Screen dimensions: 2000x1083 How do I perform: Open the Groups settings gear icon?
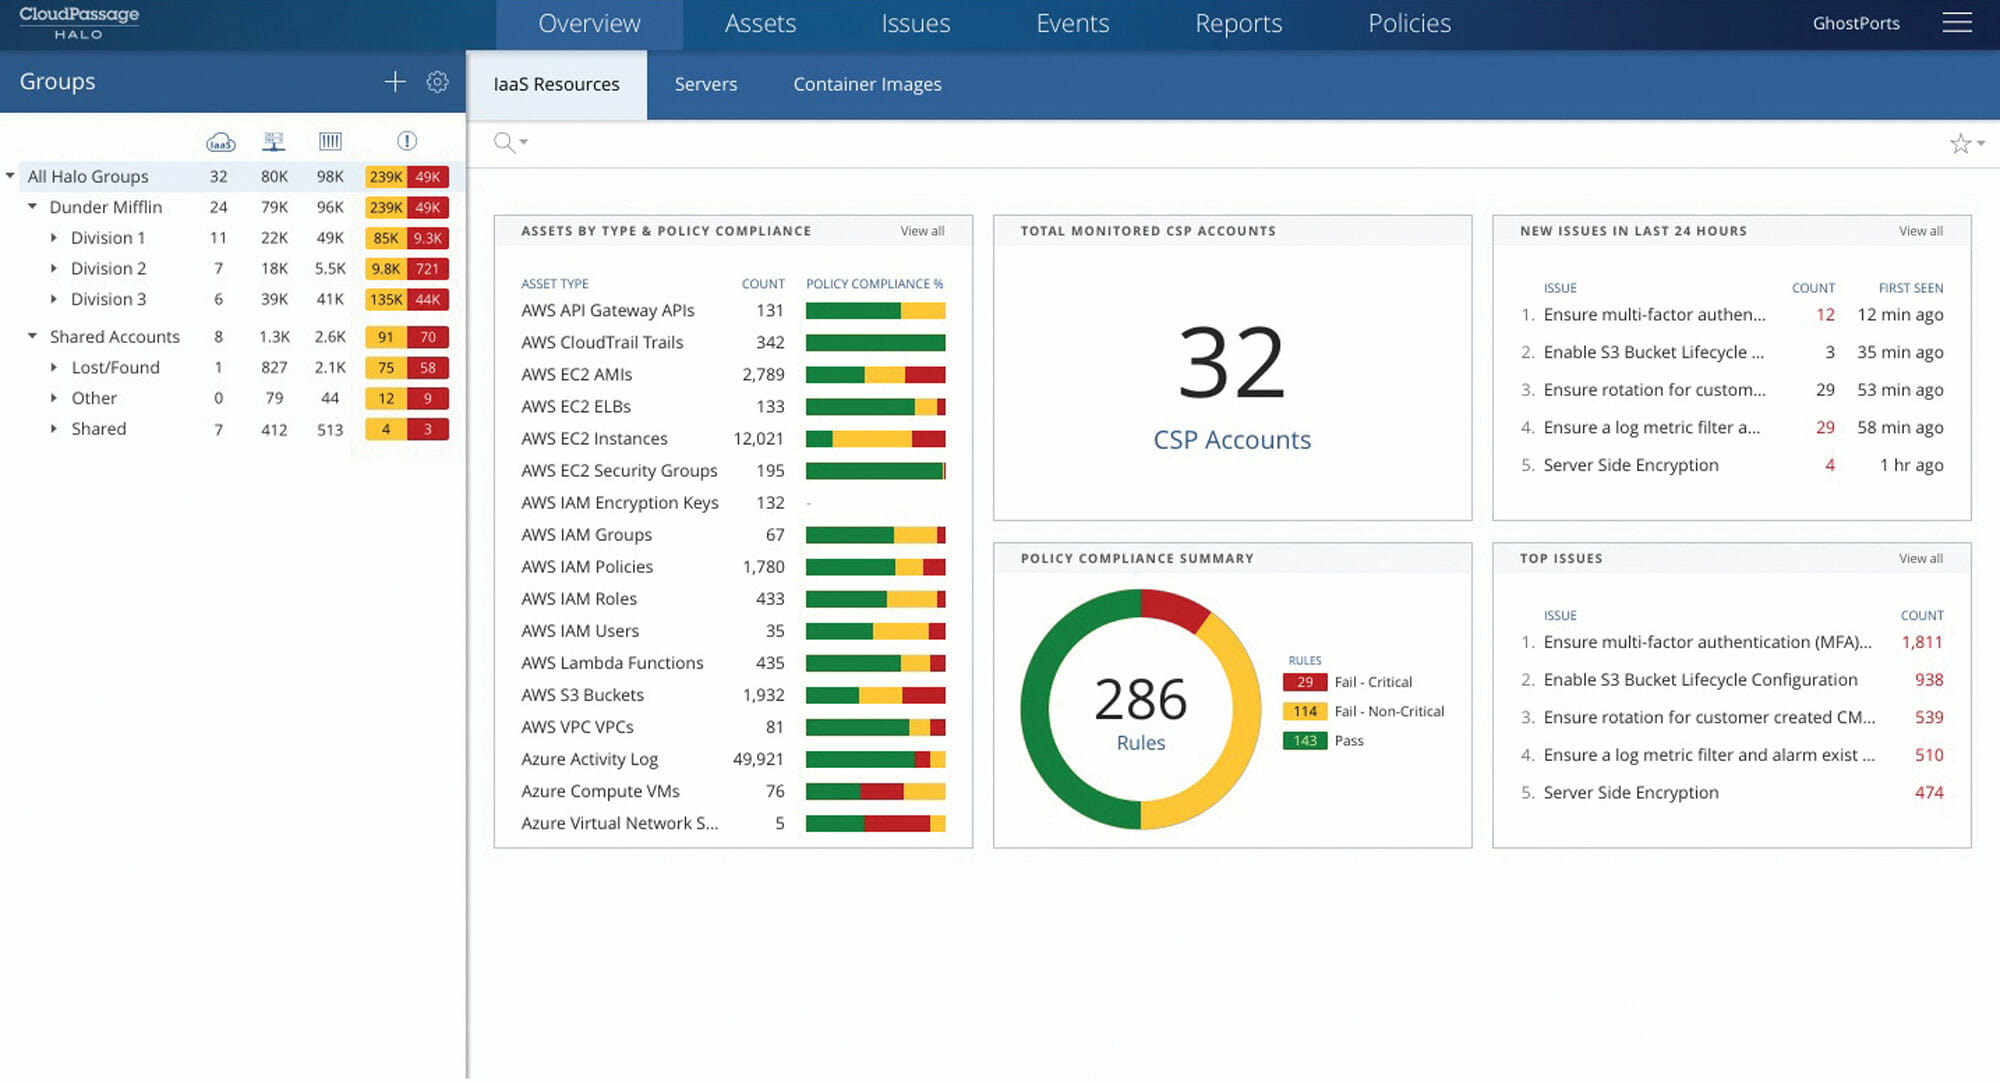[437, 82]
